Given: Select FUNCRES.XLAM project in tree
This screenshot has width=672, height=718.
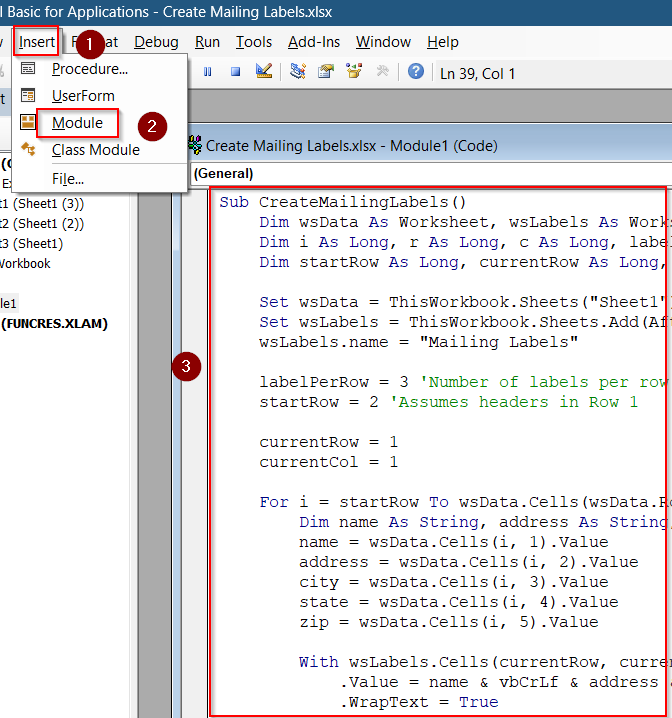Looking at the screenshot, I should pyautogui.click(x=54, y=324).
